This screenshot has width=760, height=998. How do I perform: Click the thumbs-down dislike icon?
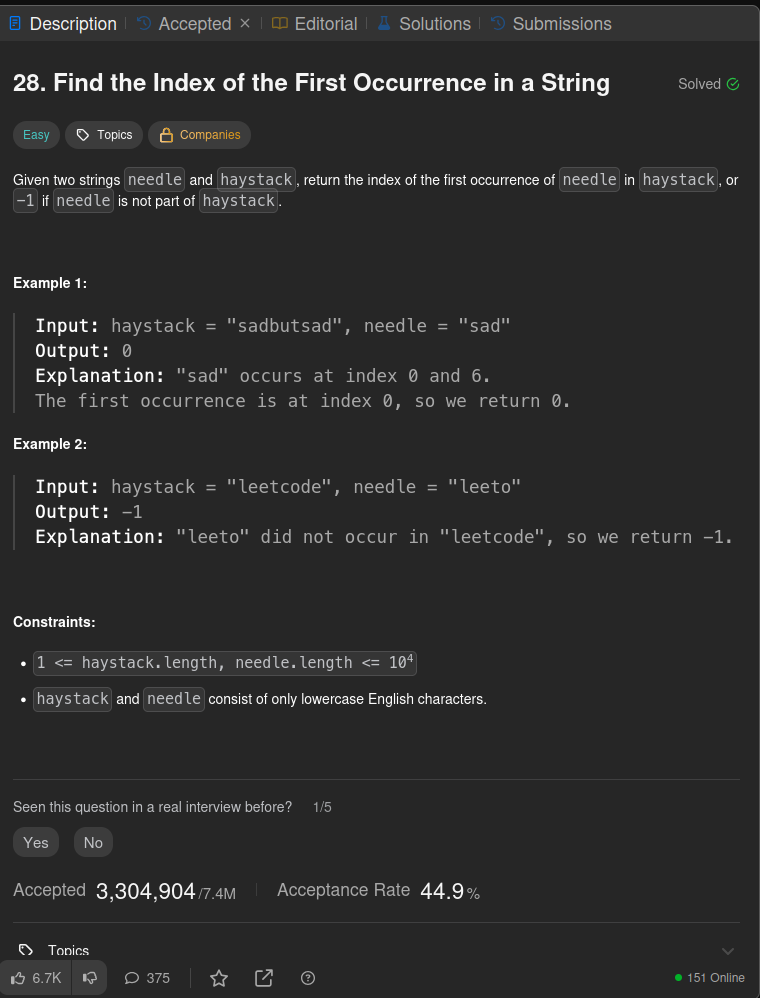point(90,978)
